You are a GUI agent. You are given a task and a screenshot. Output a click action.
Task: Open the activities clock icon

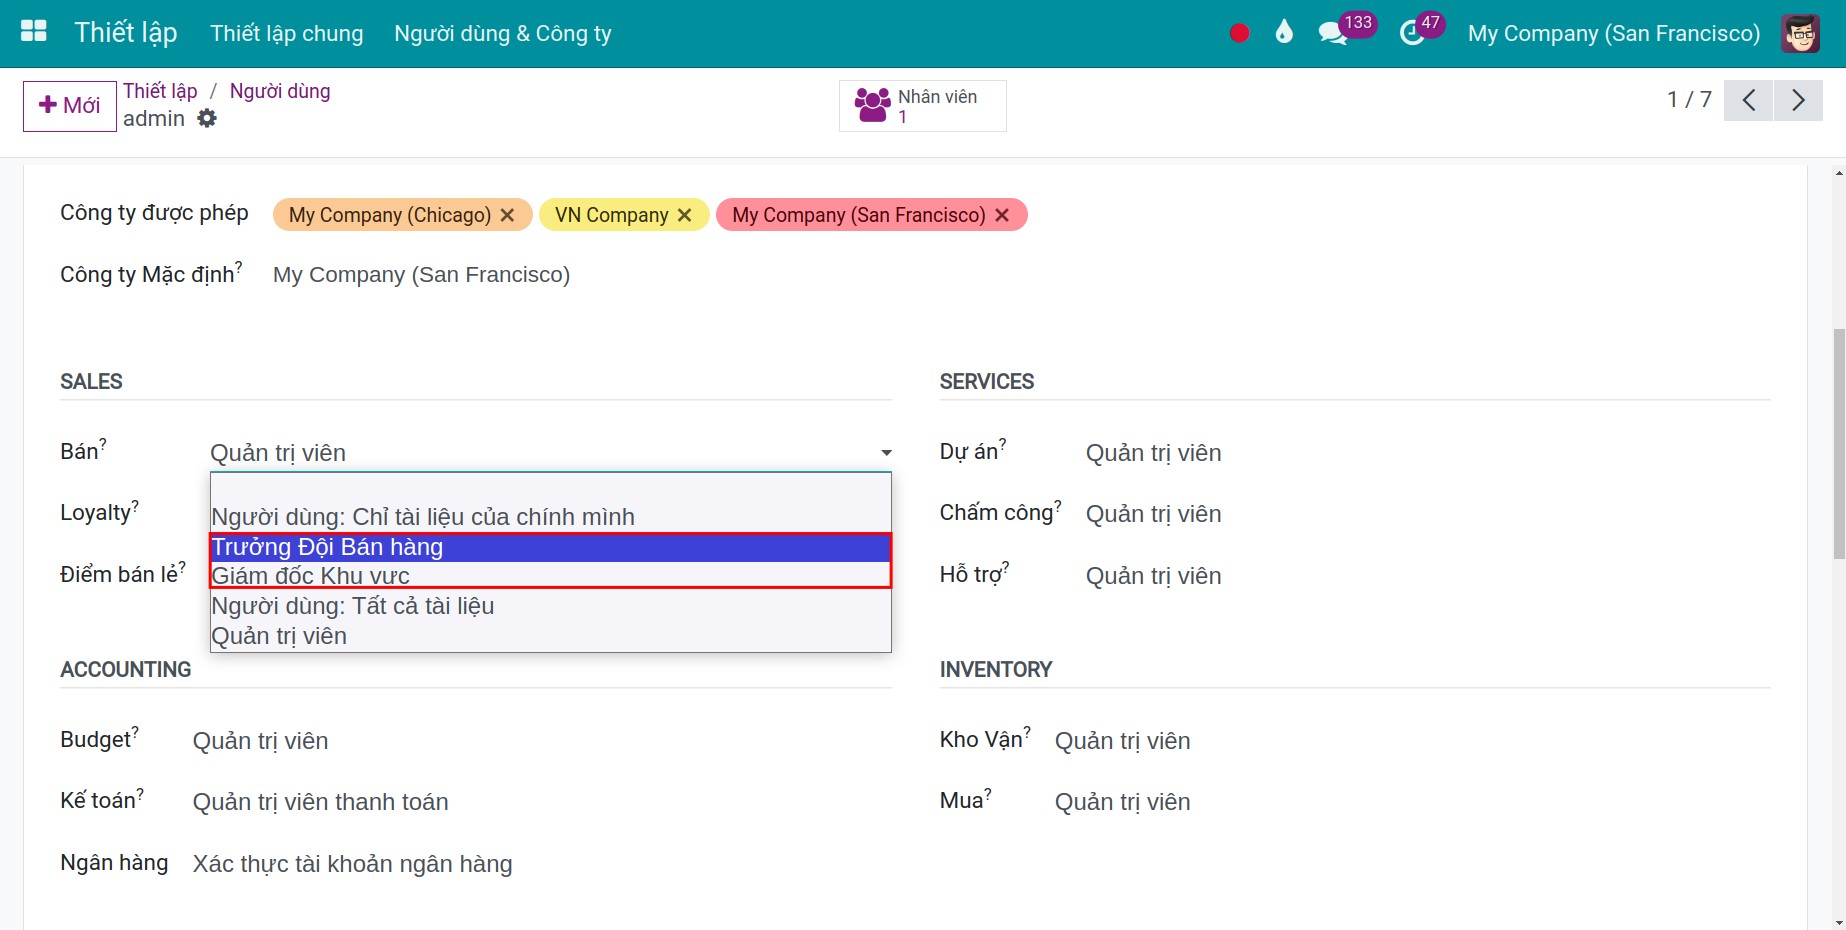1412,34
